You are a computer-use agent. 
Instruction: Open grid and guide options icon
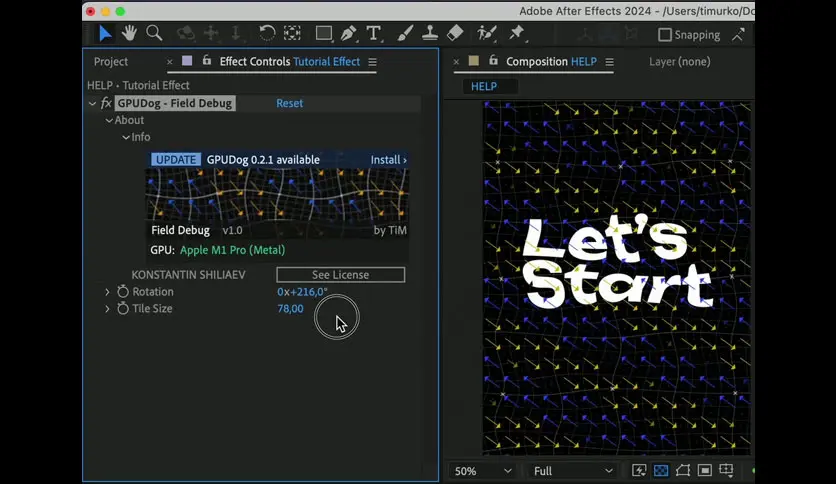[x=727, y=470]
